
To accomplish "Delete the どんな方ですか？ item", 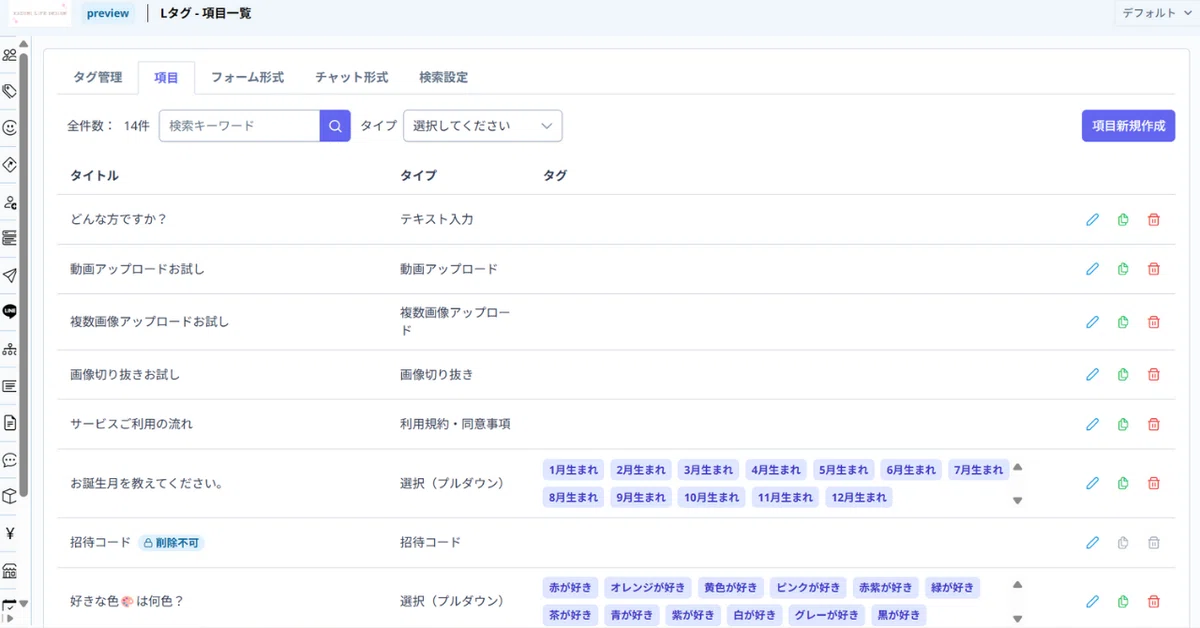I will click(x=1153, y=219).
